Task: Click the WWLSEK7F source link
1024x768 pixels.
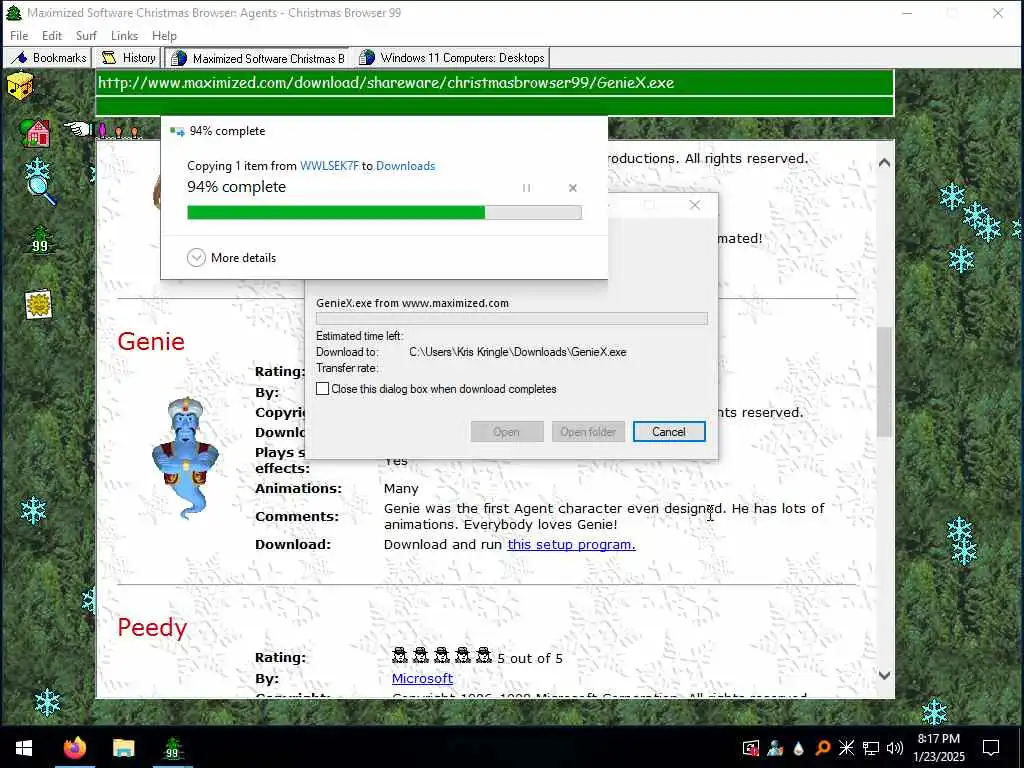Action: 329,166
